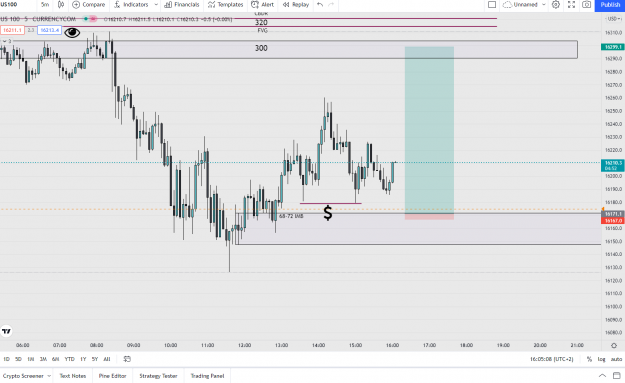Change the 5m timeframe interval
Screen dimensions: 625x383
(x=45, y=5)
